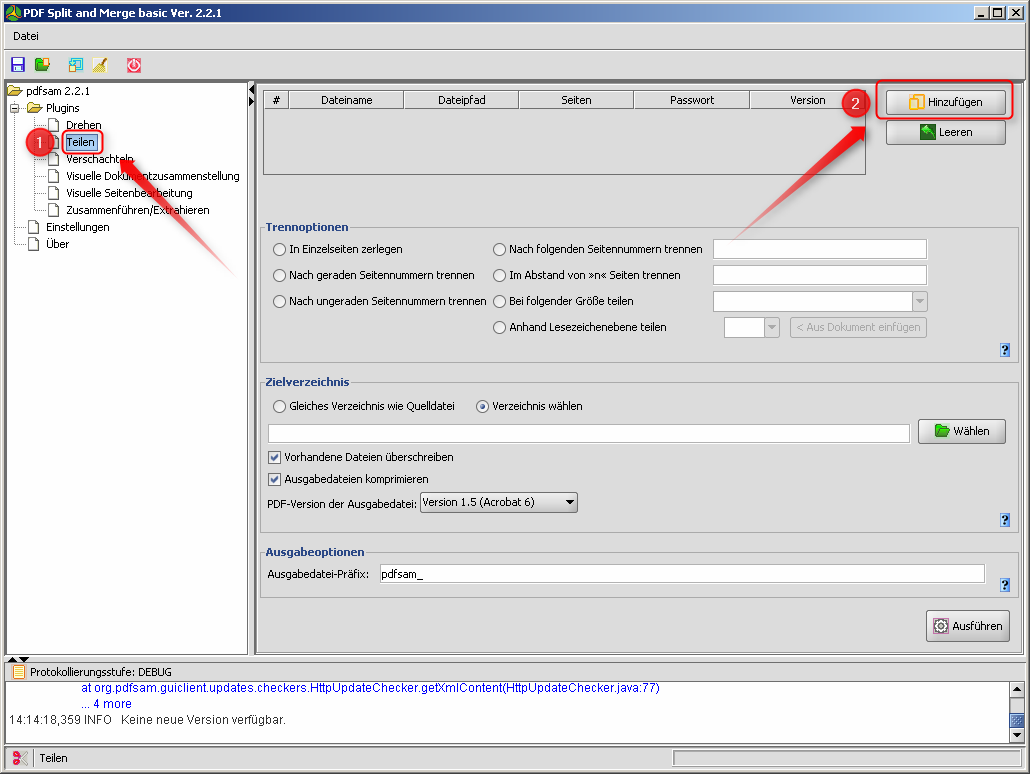Disable Ausgabedateien komprimieren
Screen dimensions: 1030x774
[273, 479]
